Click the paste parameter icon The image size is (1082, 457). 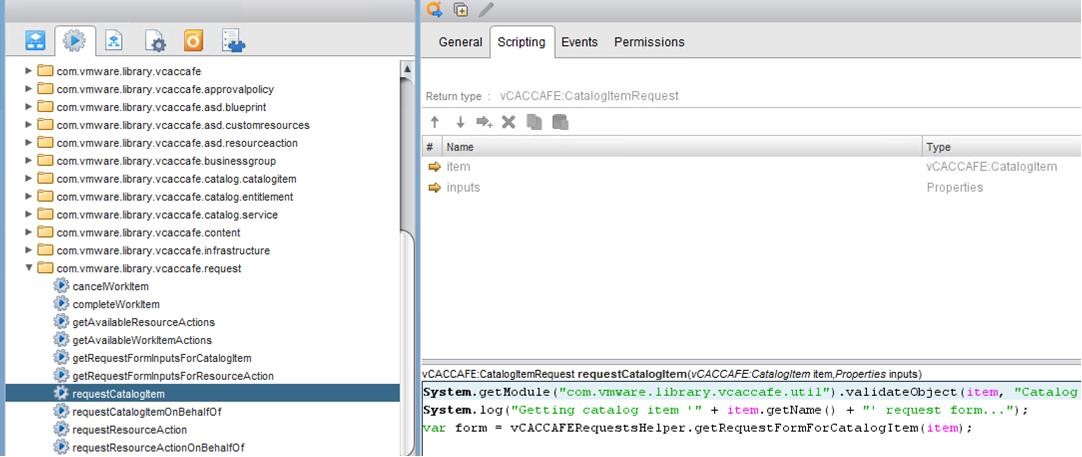(x=560, y=122)
